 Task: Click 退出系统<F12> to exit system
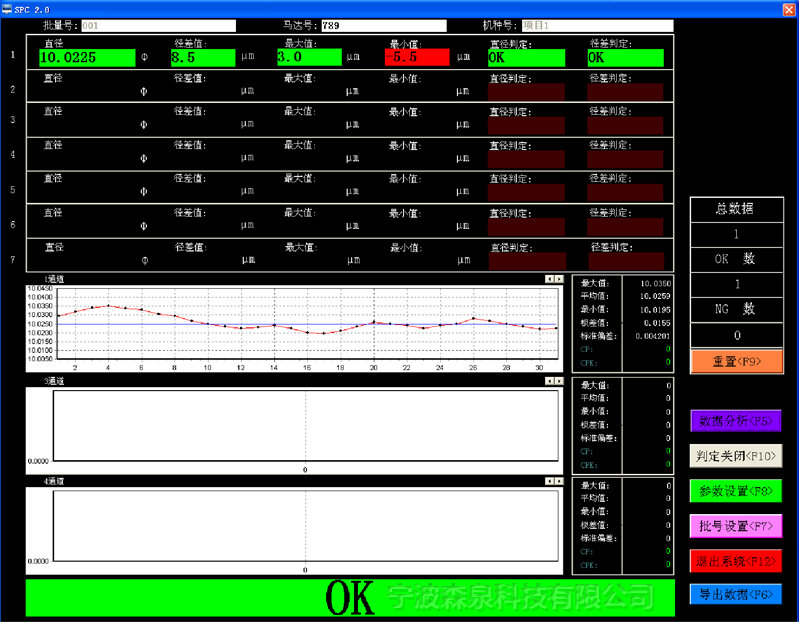(735, 559)
